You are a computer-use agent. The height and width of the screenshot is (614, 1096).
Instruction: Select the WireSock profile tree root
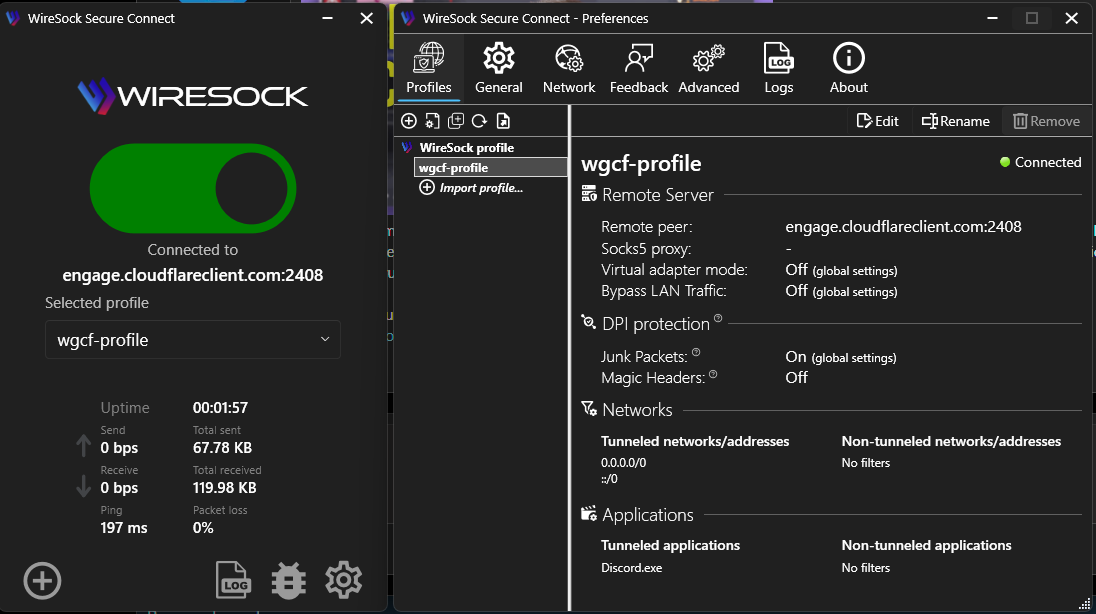click(466, 148)
